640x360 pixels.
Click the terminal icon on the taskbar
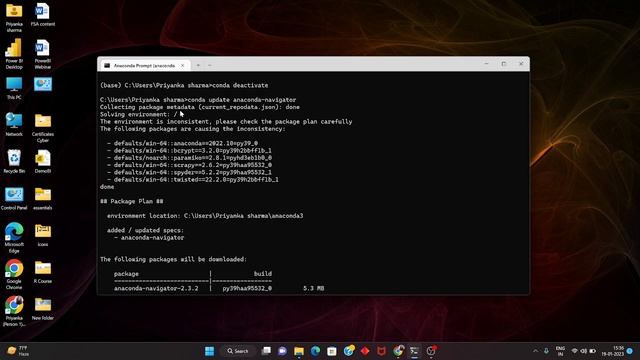(414, 351)
